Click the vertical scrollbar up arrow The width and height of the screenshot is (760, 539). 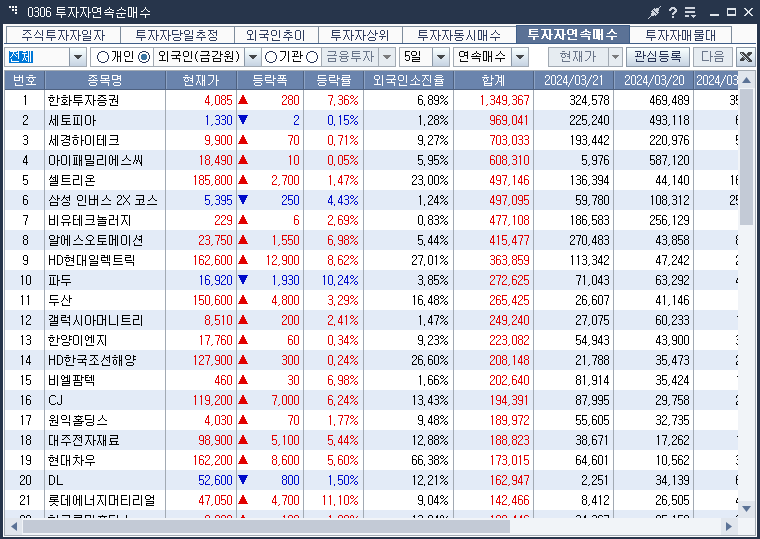point(746,79)
